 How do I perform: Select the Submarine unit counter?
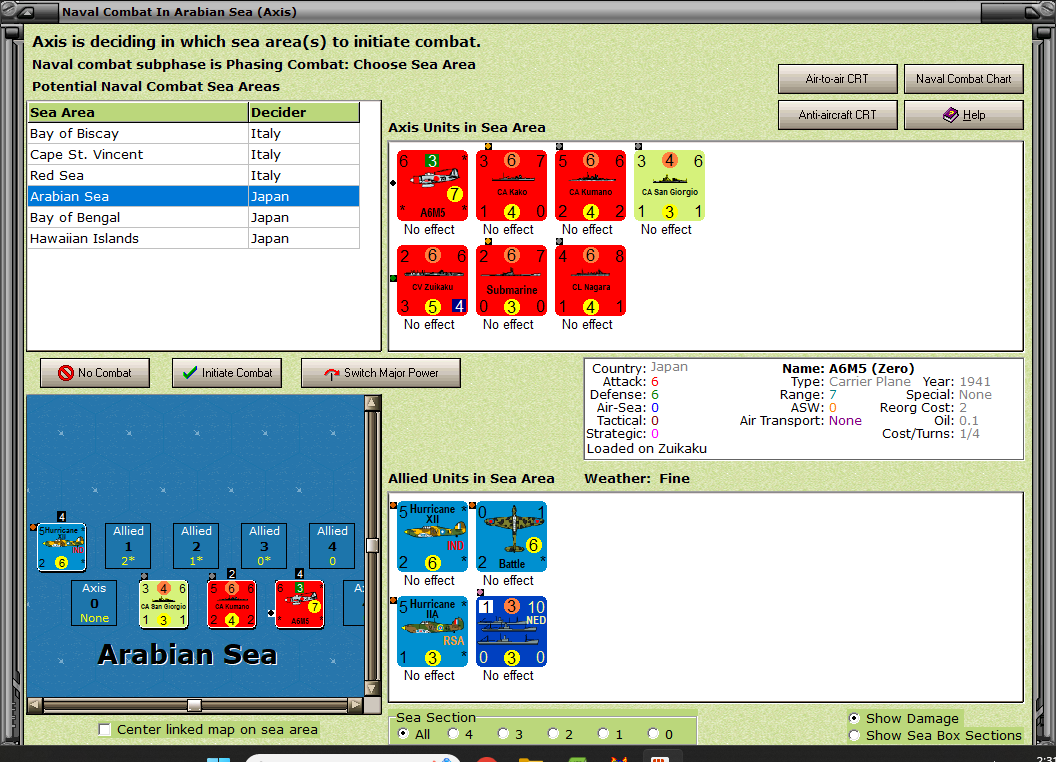[511, 280]
